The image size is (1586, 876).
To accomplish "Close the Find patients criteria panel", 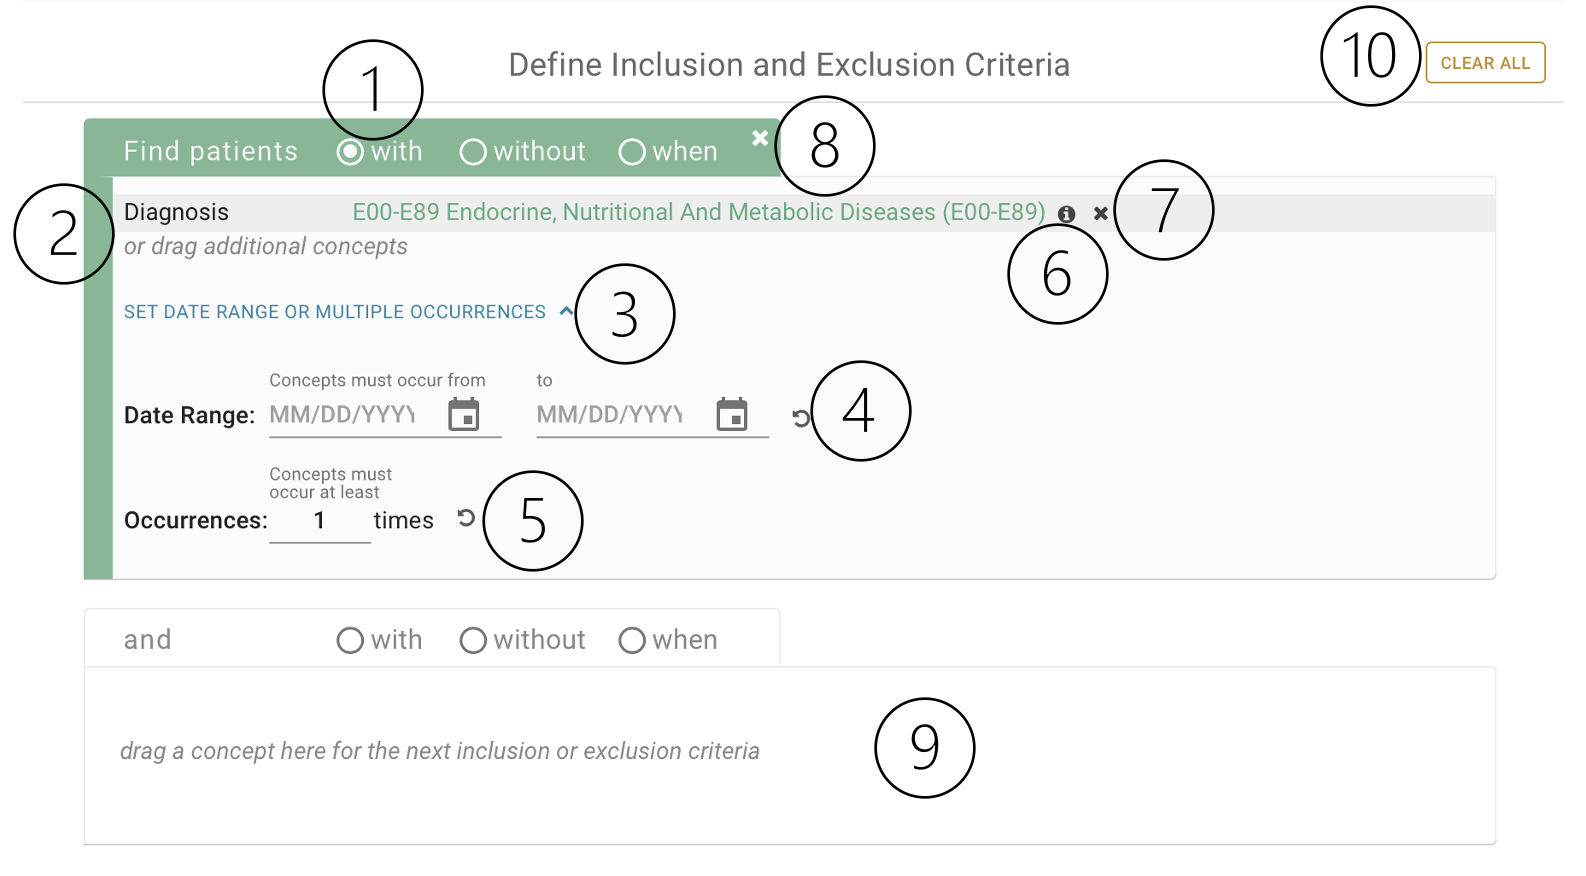I will [760, 138].
